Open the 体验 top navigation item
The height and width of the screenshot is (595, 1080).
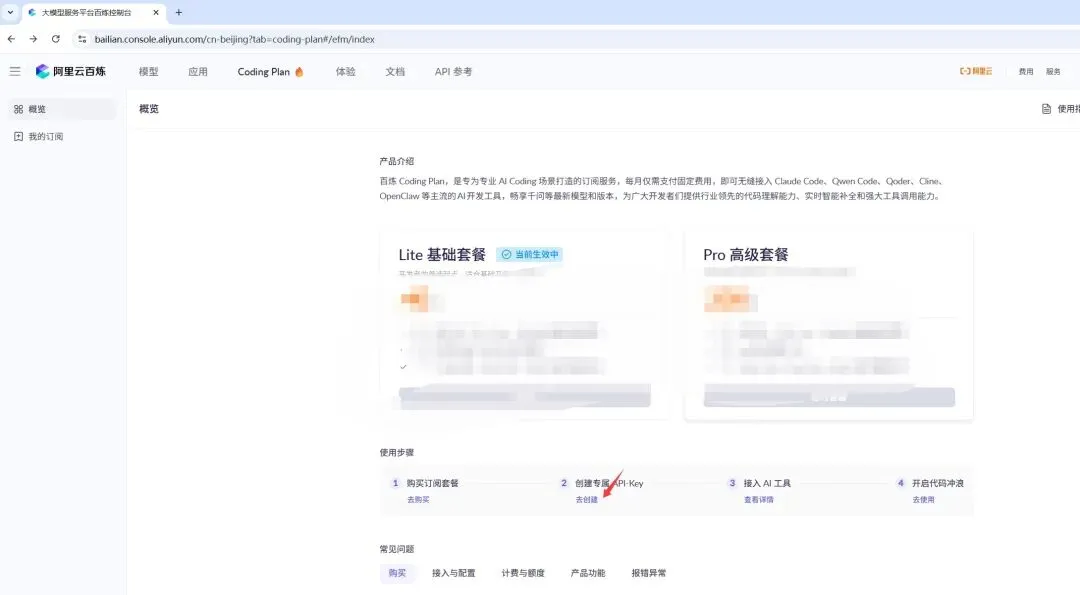[345, 72]
